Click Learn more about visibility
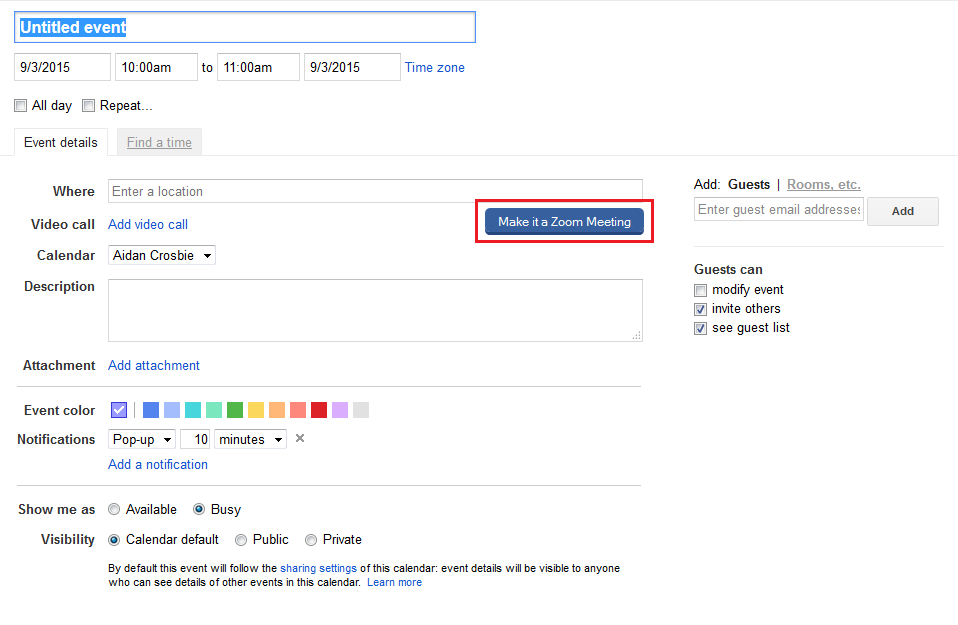 coord(394,582)
